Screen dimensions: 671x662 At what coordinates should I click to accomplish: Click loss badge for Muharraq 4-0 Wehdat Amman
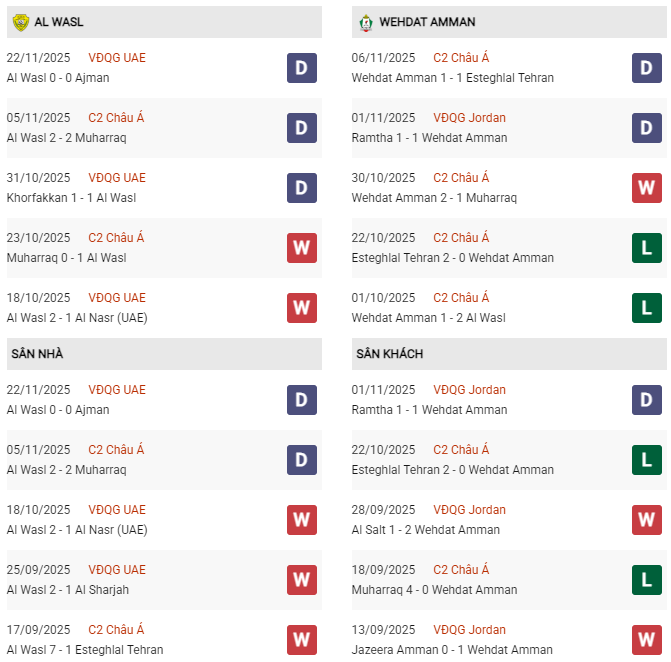coord(646,580)
